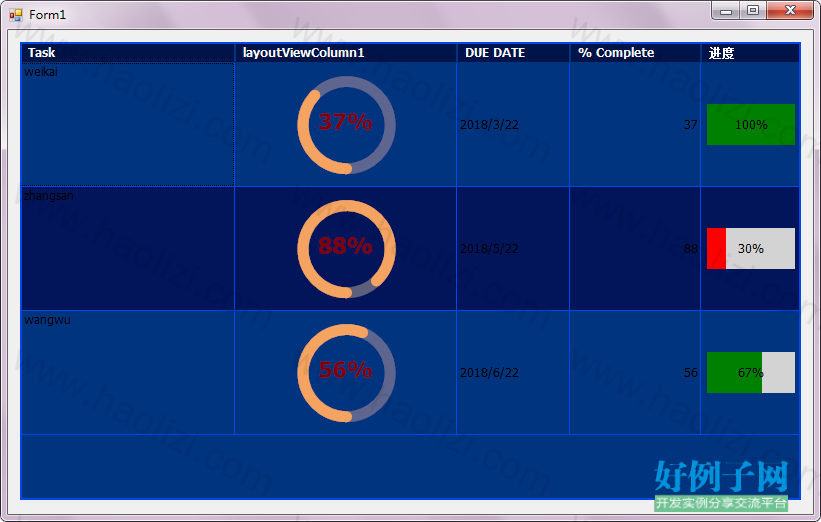Select the zhangsan task cell
The image size is (821, 522).
click(x=128, y=249)
